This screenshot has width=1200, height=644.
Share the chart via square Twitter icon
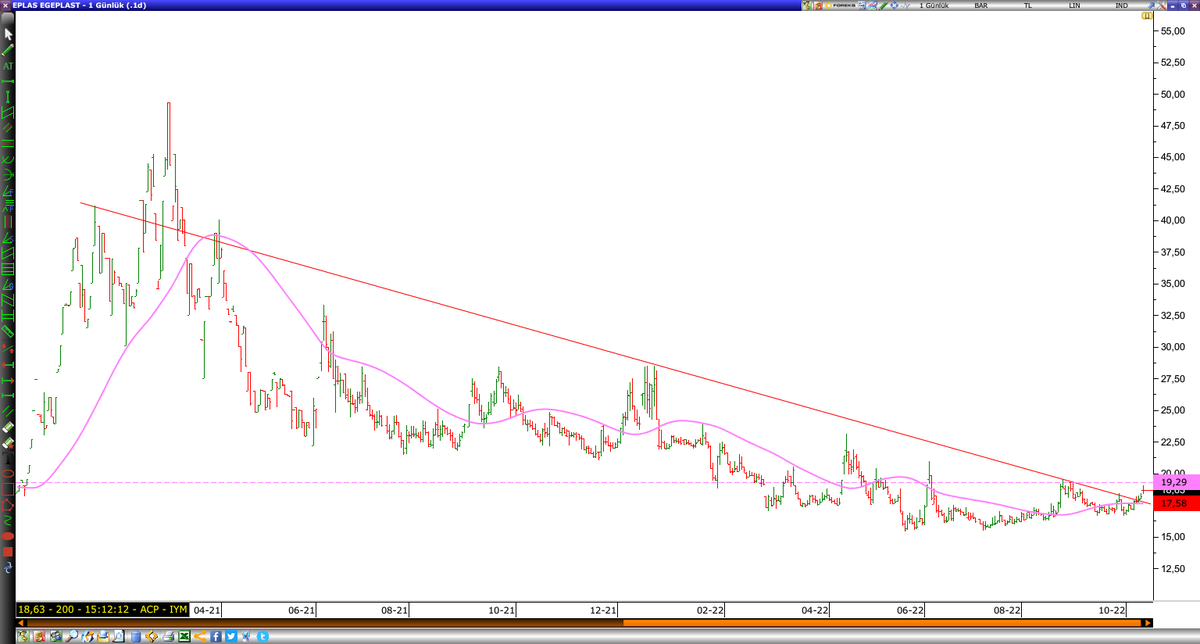(231, 636)
